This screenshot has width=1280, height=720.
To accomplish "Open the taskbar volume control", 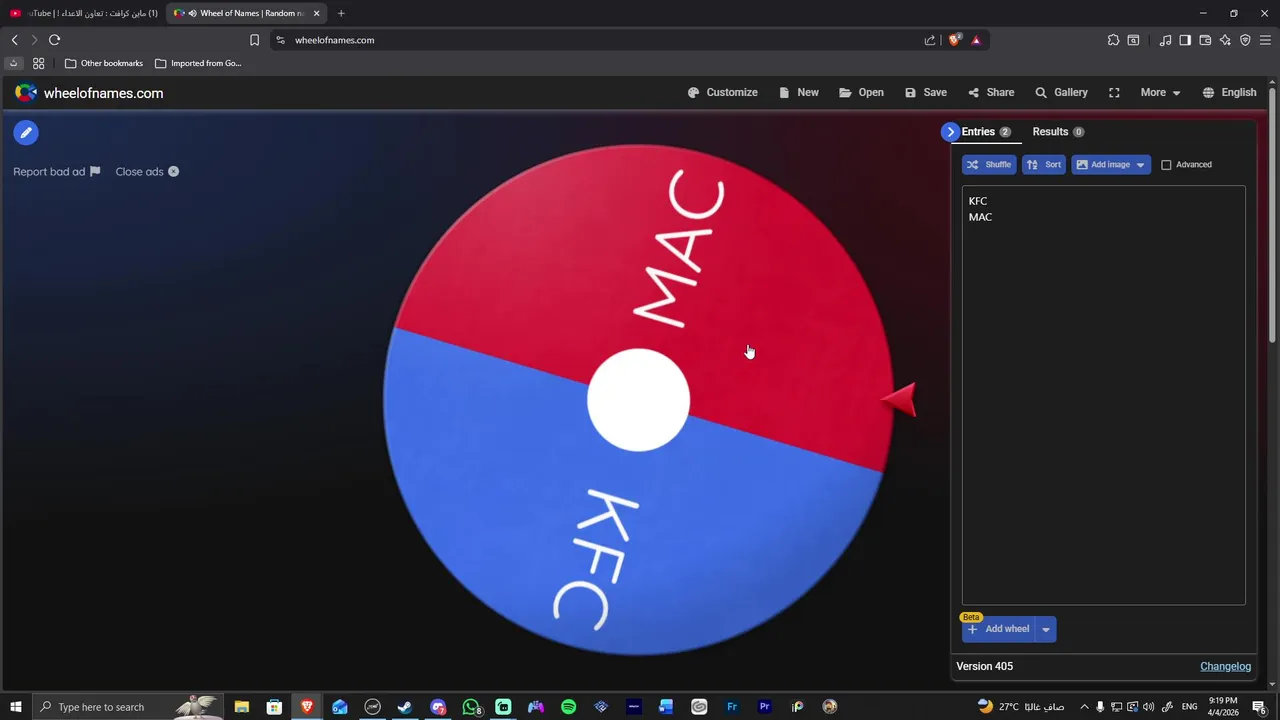I will point(1148,707).
